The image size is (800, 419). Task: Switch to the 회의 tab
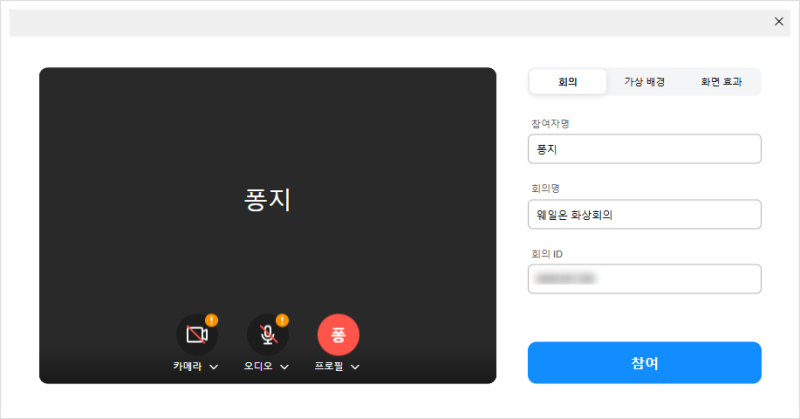(x=568, y=82)
